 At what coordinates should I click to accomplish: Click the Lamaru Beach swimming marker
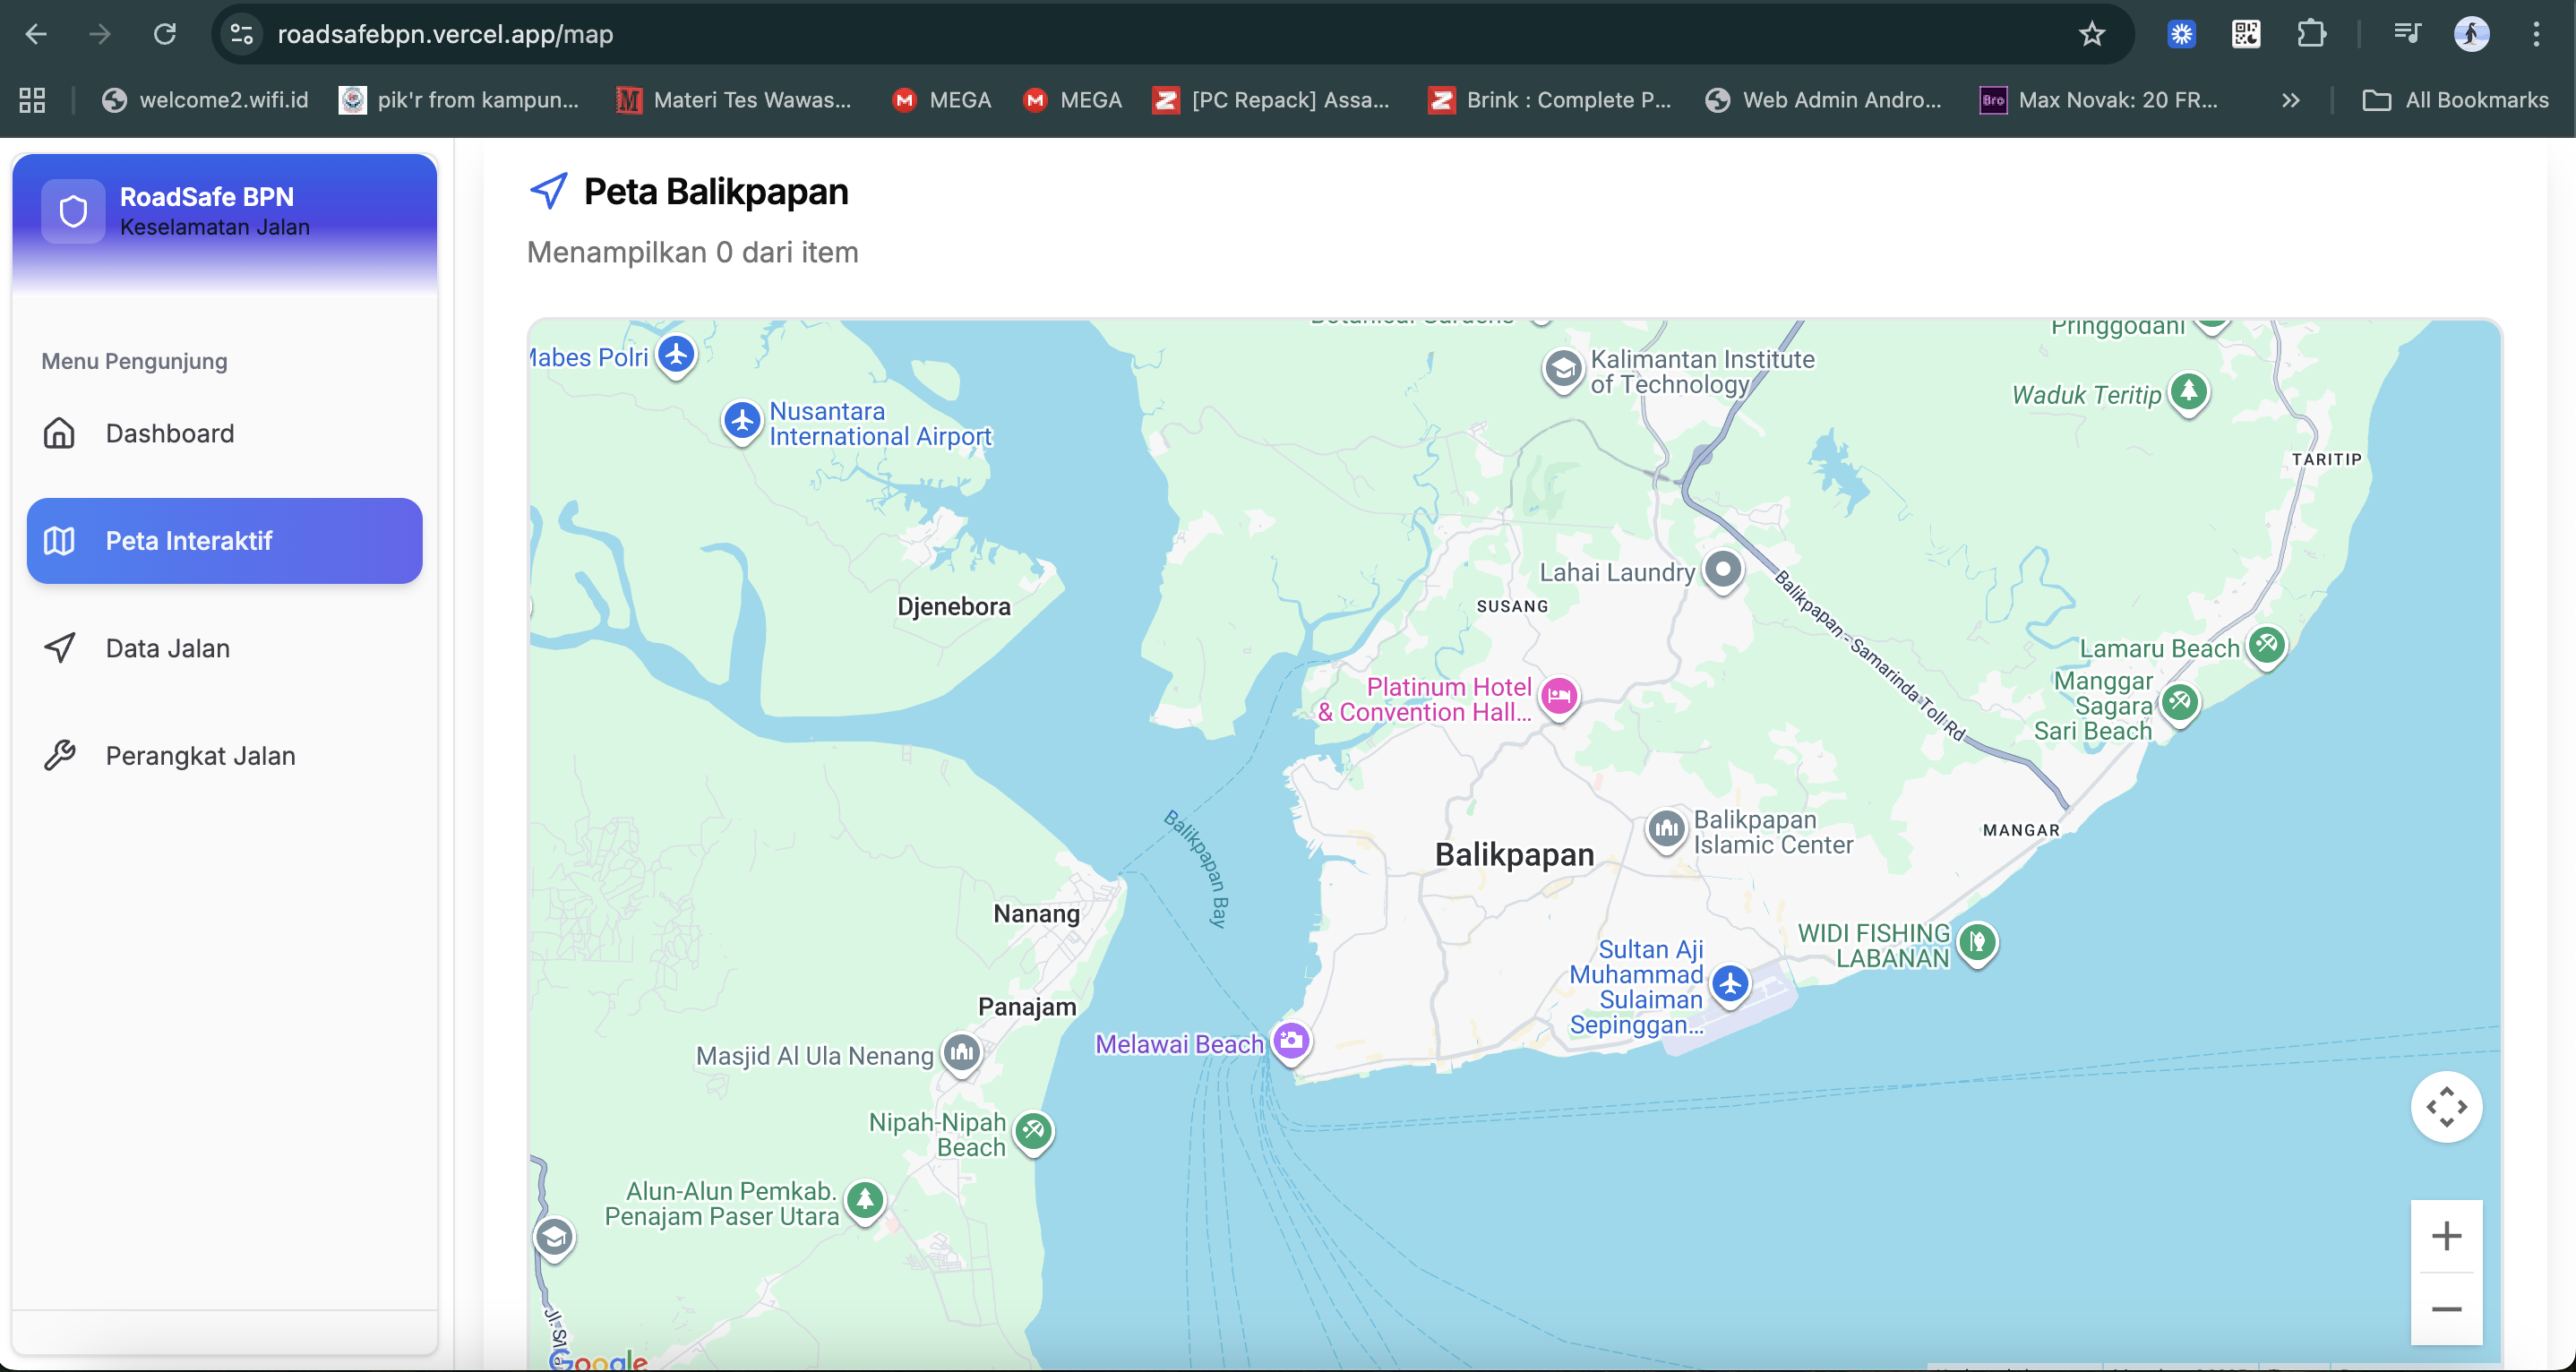point(2268,645)
